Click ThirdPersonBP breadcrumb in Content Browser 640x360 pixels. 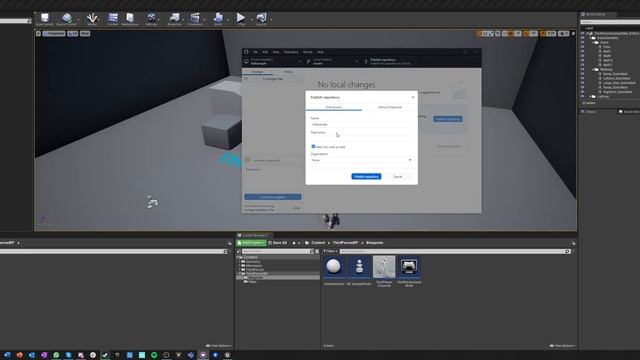[345, 243]
